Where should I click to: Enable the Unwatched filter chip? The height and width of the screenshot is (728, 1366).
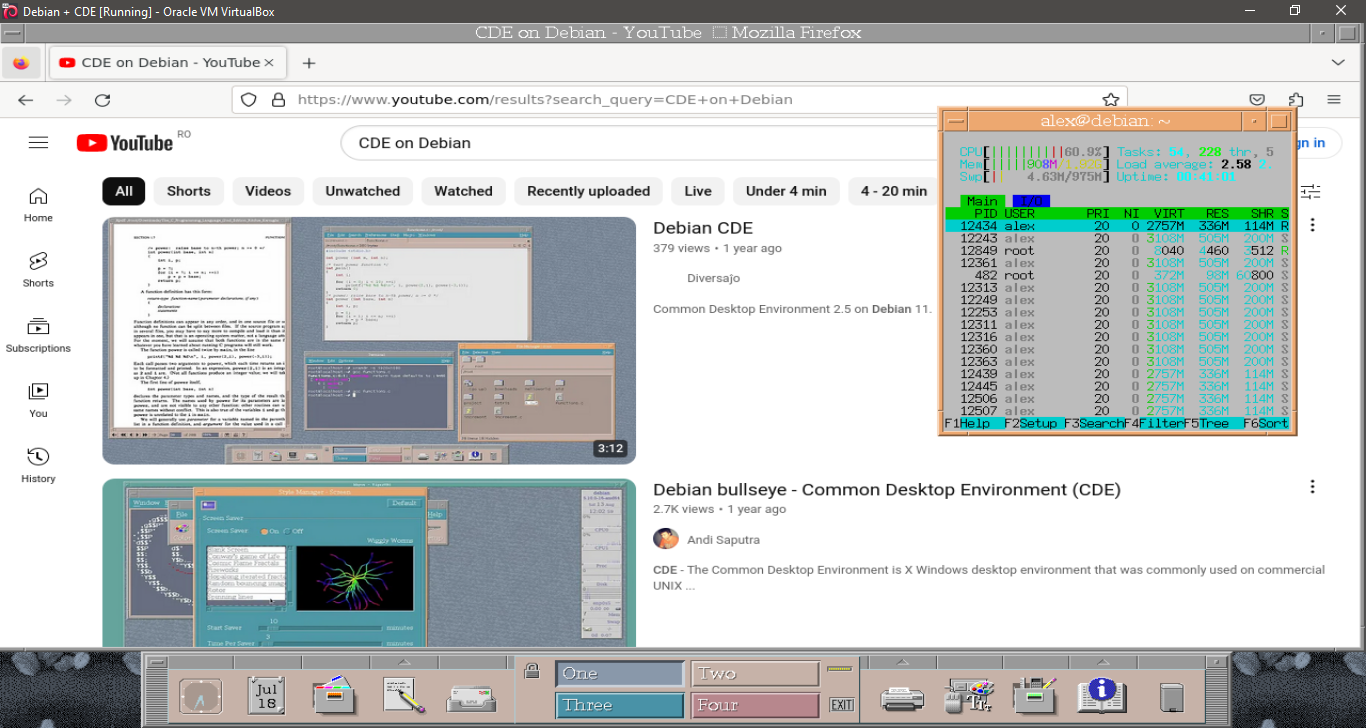pyautogui.click(x=362, y=191)
